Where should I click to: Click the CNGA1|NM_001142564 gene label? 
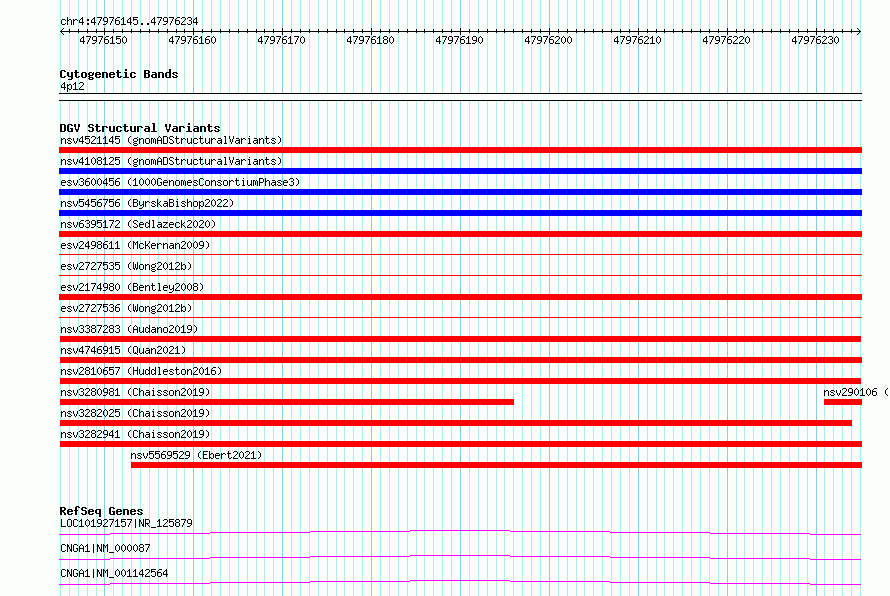114,573
